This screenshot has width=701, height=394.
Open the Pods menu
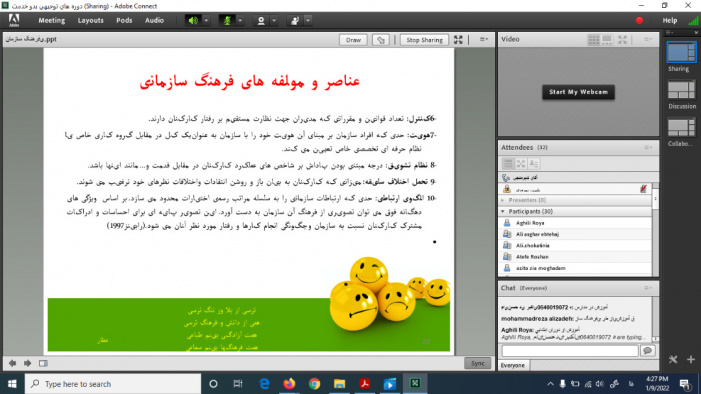click(124, 21)
